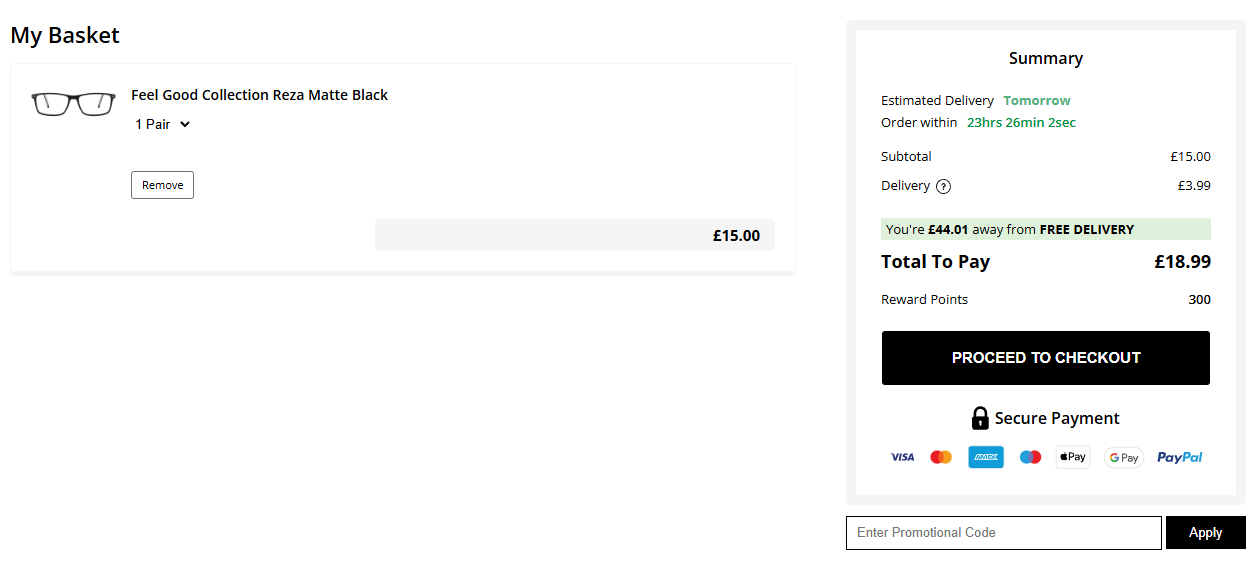Click the Apple Pay icon

(1073, 457)
